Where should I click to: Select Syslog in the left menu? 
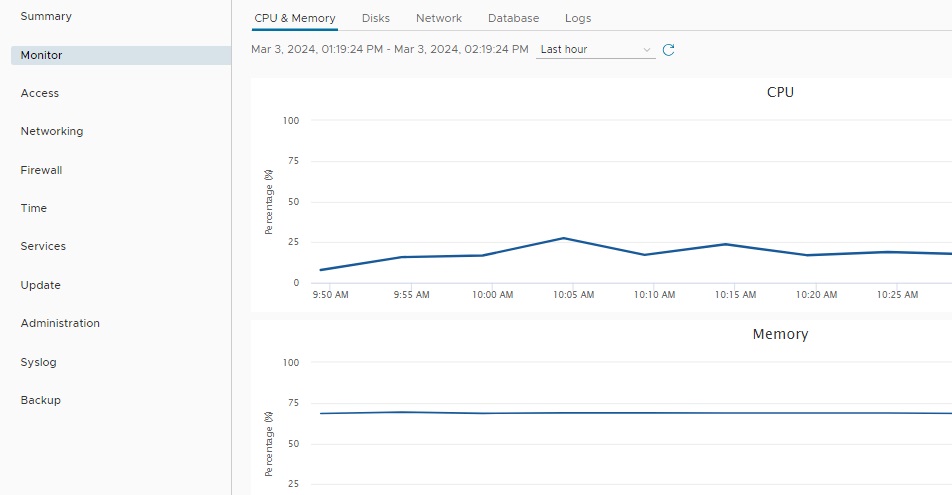coord(39,362)
